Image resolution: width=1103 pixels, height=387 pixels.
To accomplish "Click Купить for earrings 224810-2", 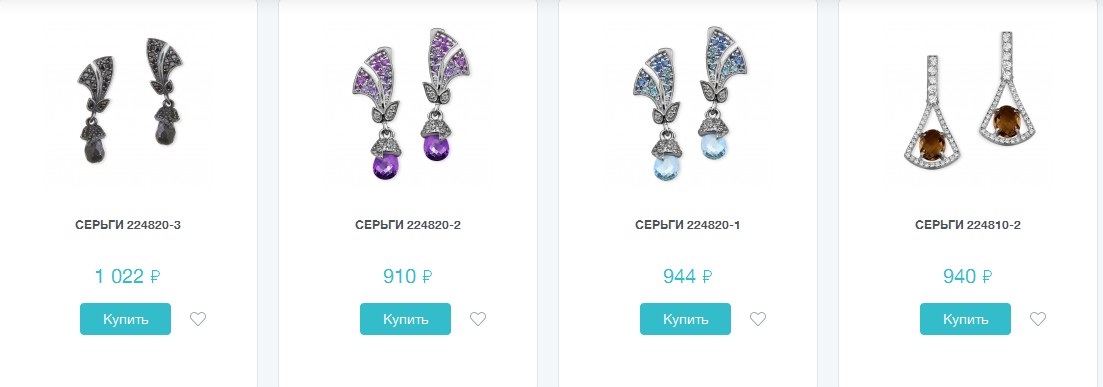I will point(965,319).
